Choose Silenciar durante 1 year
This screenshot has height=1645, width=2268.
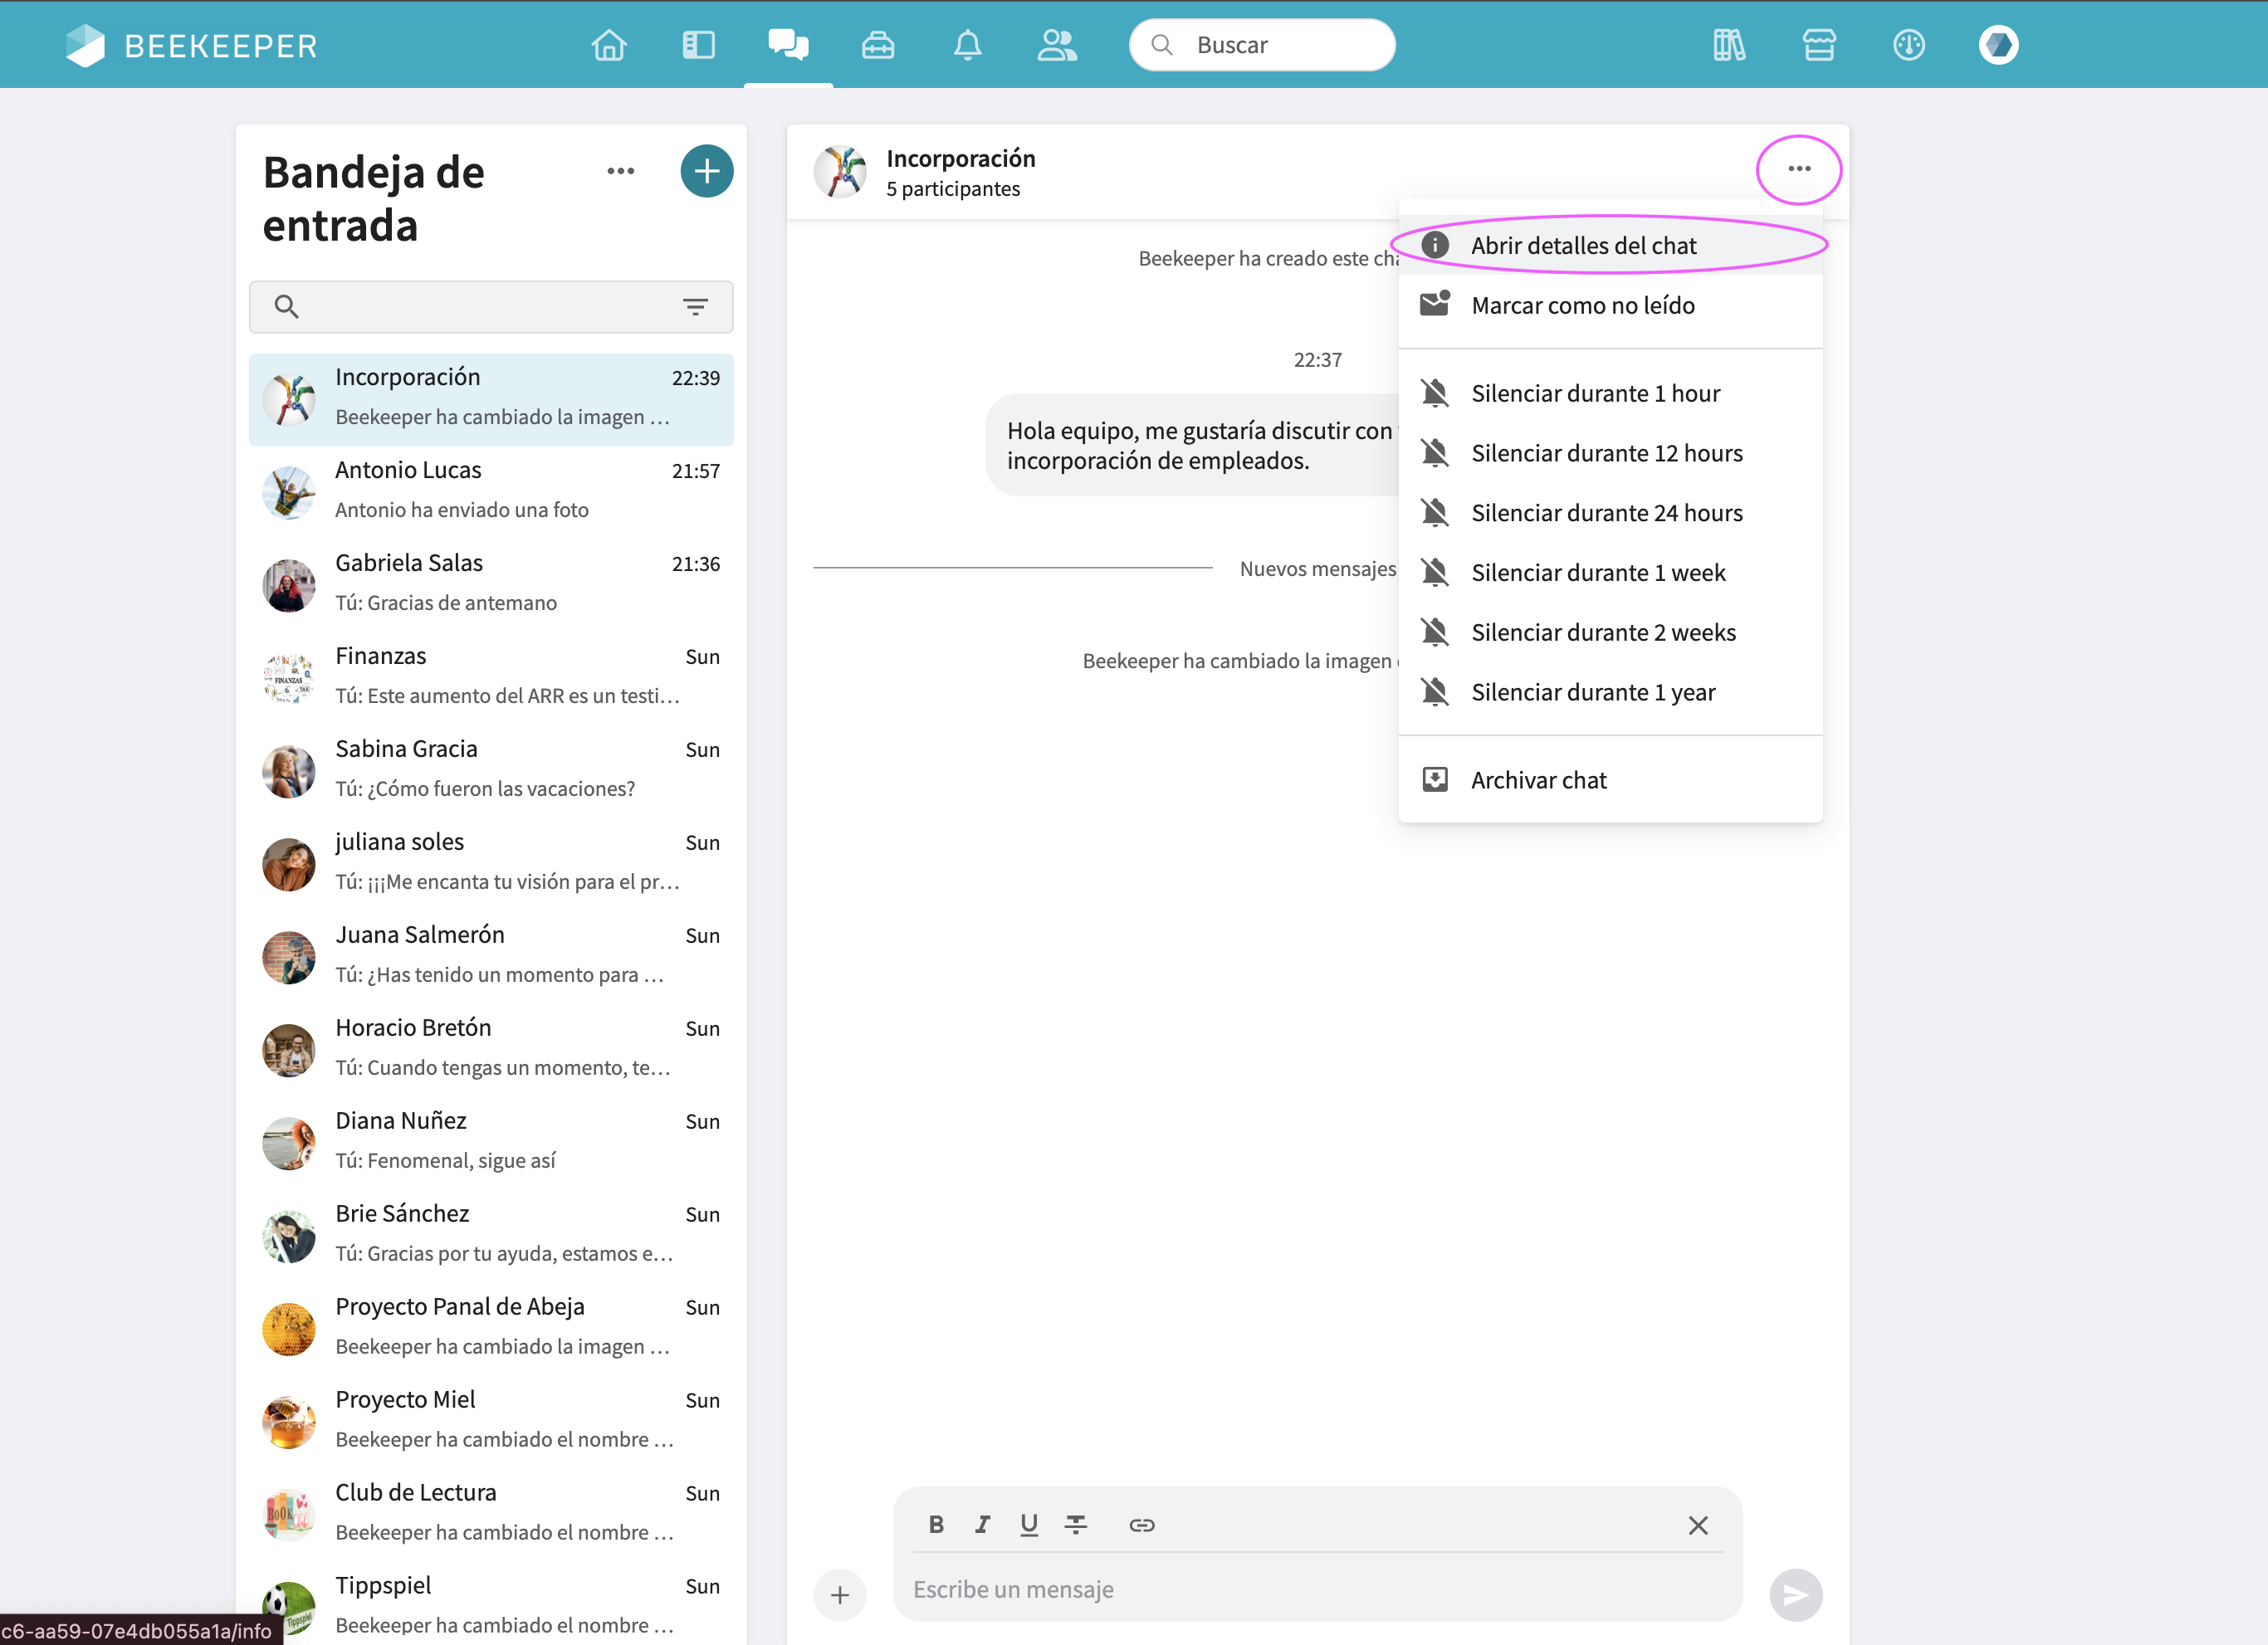point(1610,692)
